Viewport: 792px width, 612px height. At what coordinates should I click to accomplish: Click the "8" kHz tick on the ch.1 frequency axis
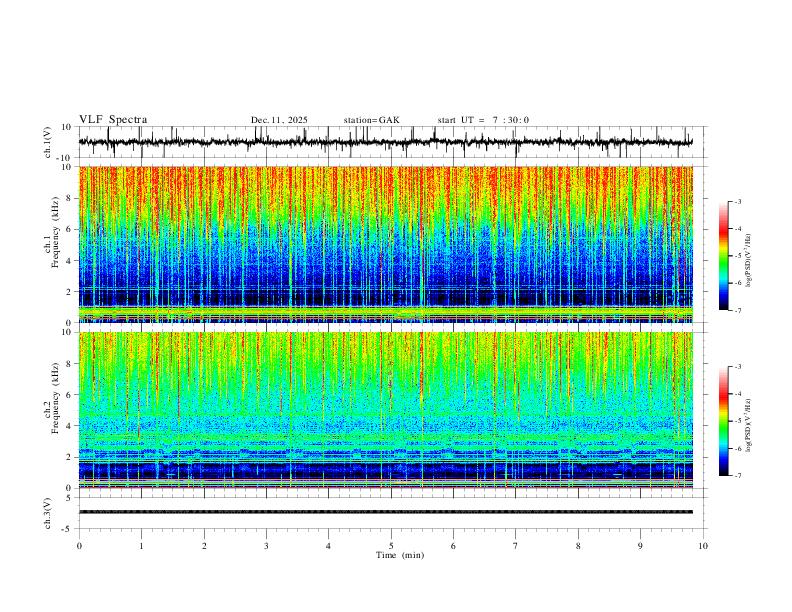[x=70, y=198]
